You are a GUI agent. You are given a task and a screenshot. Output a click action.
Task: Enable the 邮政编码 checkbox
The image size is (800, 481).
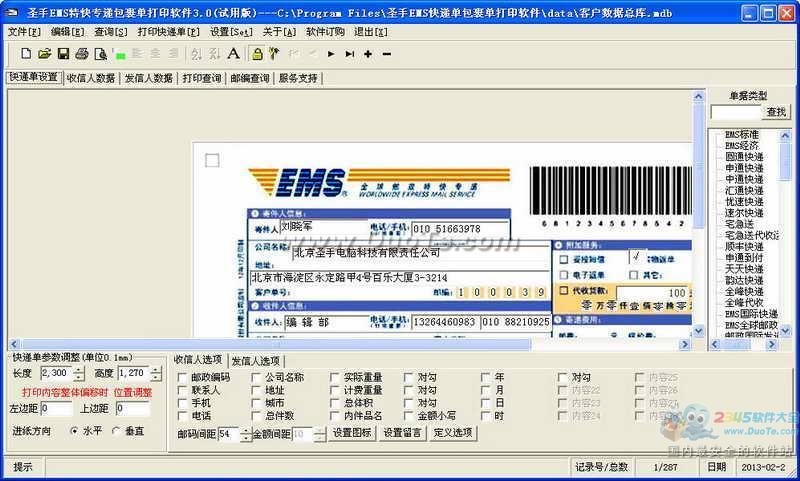tap(182, 377)
